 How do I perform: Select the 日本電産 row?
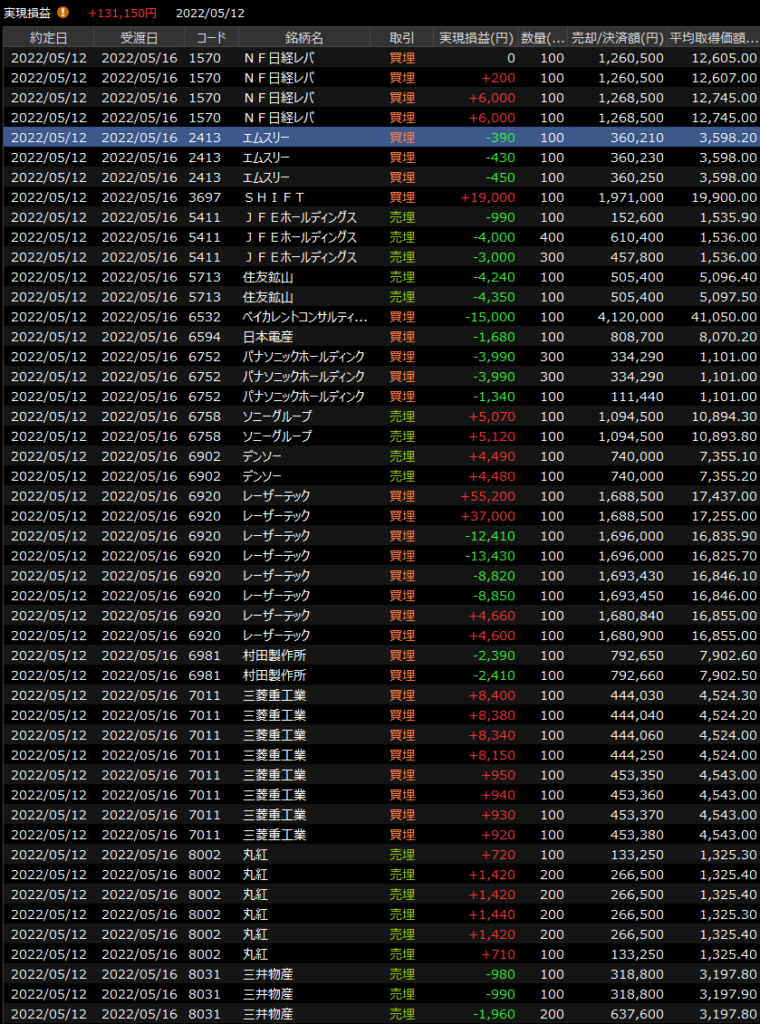(x=380, y=337)
